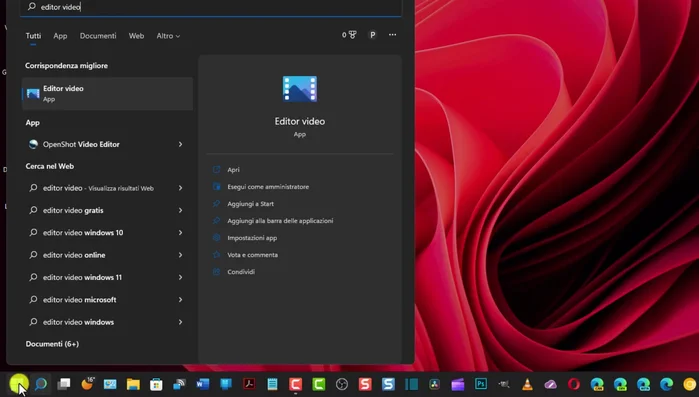Open the blue Snagit Editor taskbar icon
This screenshot has height=397, width=699.
click(388, 384)
